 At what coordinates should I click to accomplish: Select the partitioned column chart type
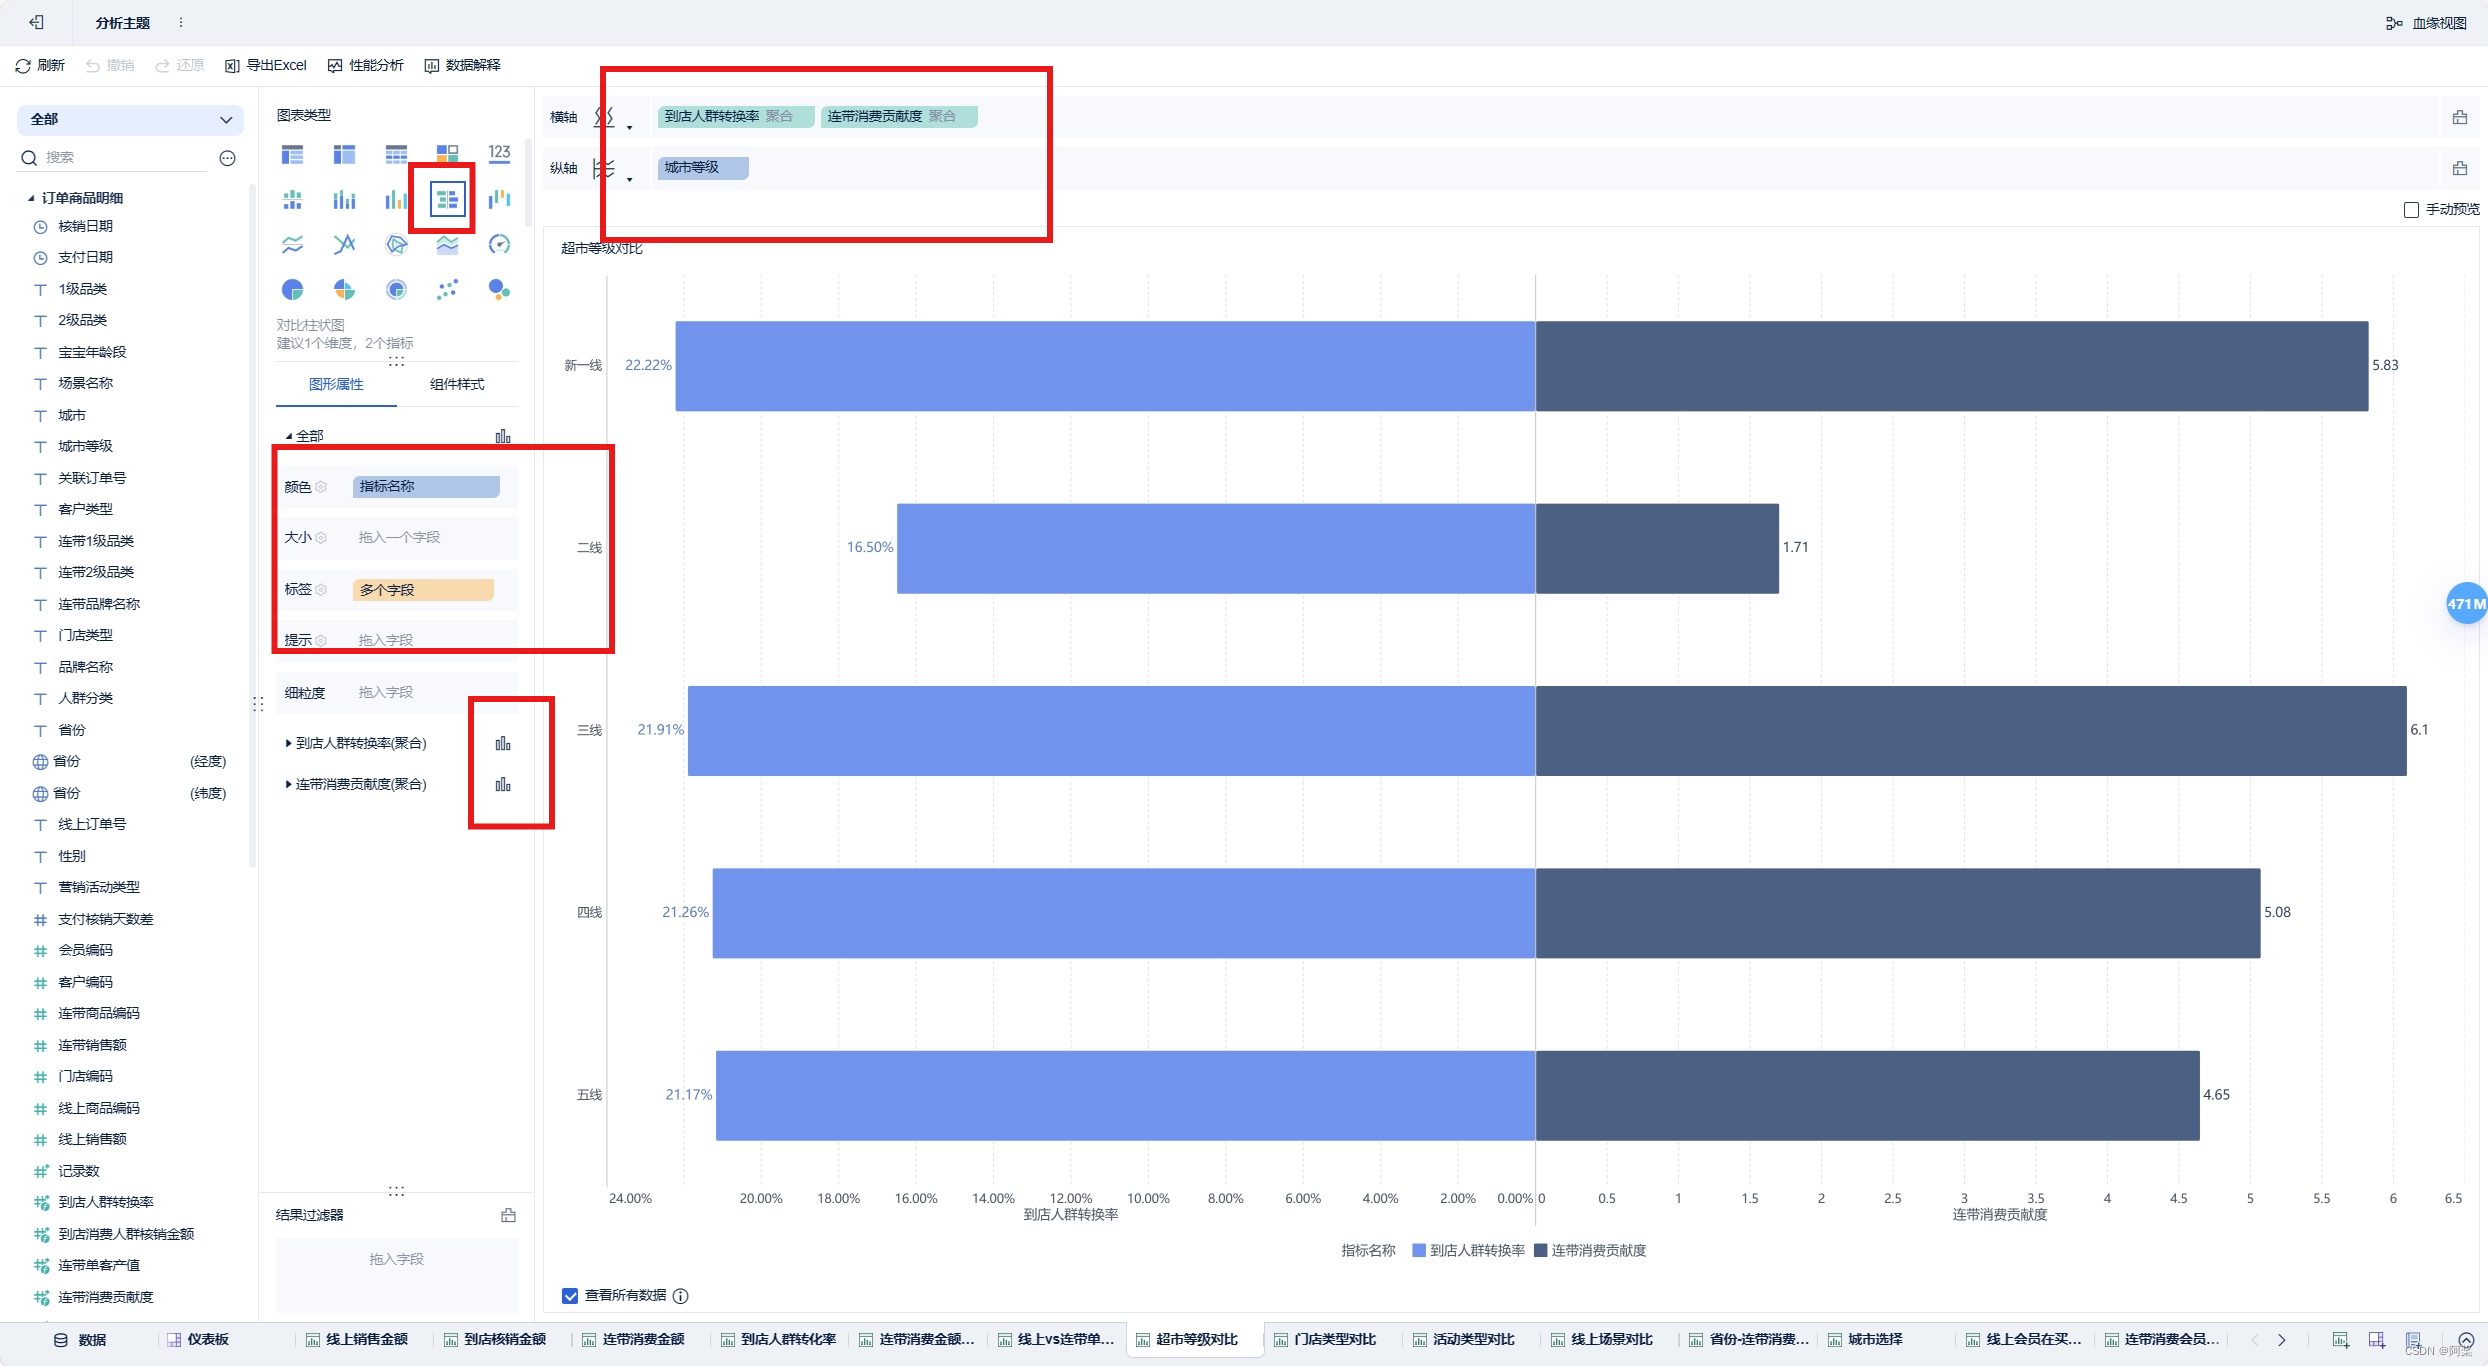tap(292, 200)
